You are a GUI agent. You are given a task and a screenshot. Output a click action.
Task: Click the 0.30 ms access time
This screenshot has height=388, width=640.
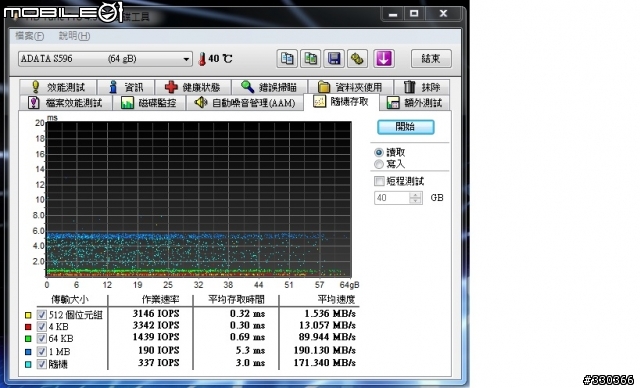(247, 326)
